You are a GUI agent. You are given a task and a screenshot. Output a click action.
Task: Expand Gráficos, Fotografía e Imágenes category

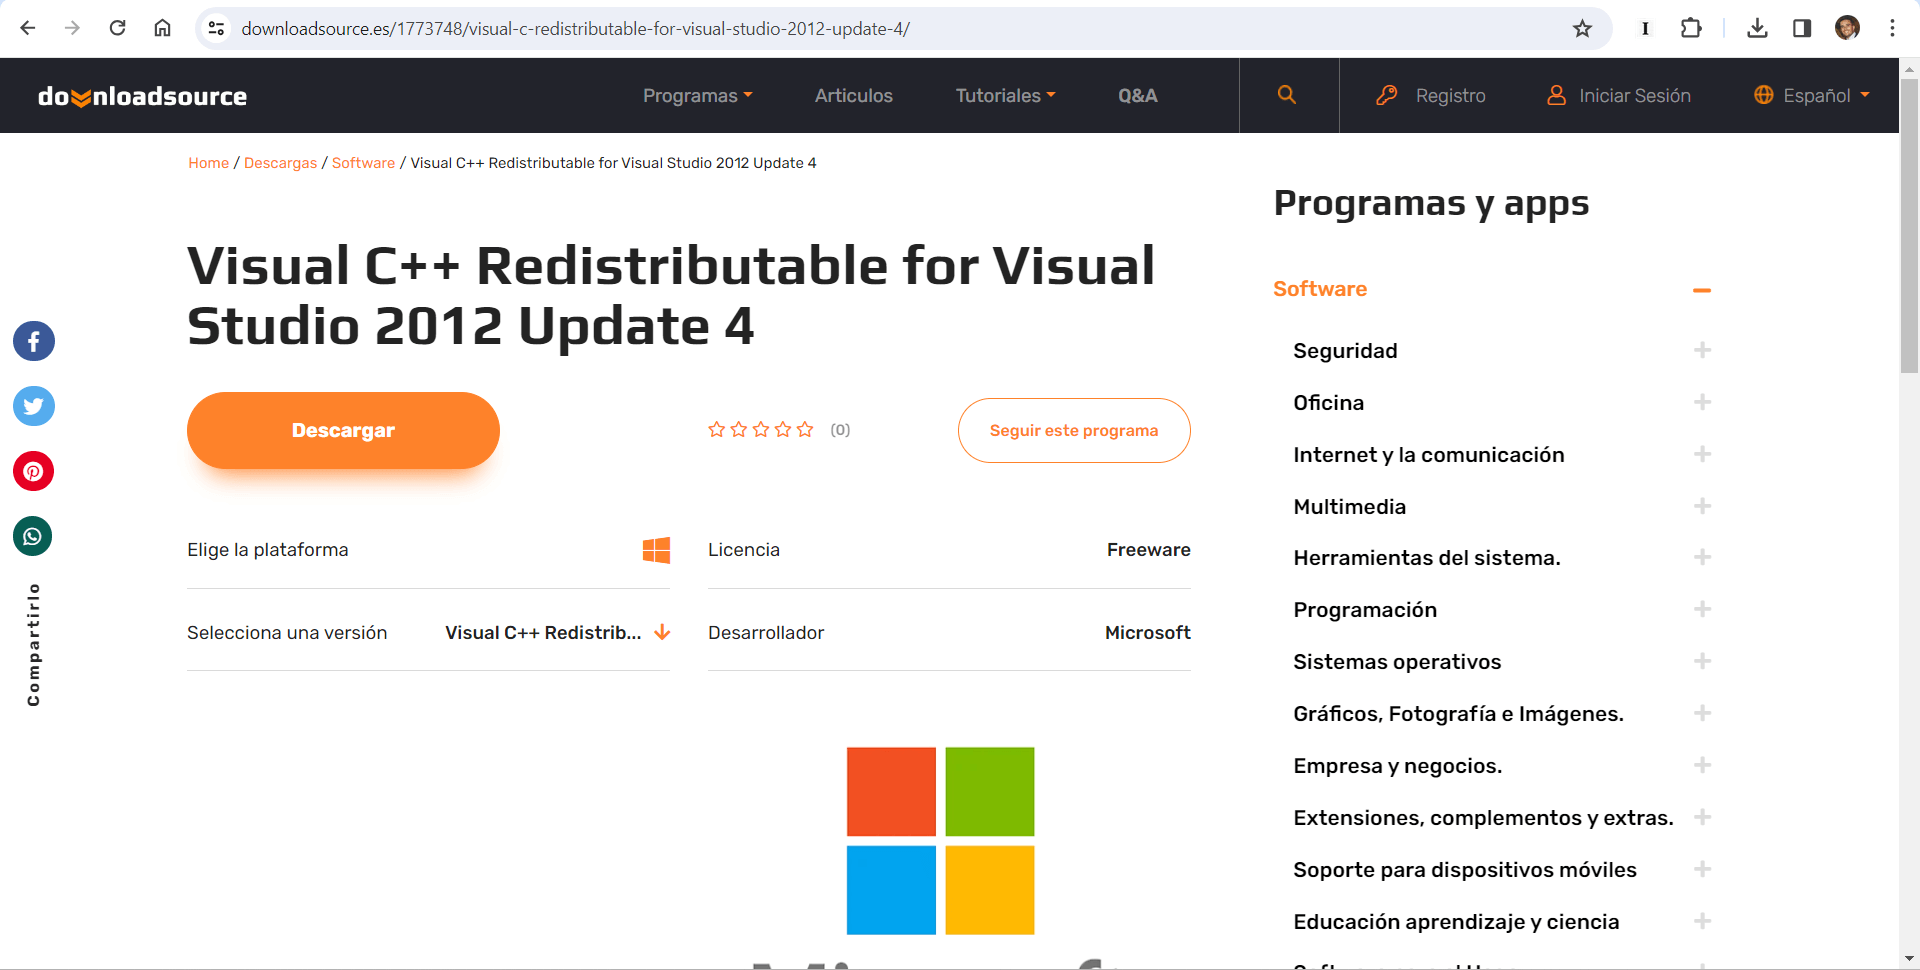point(1702,713)
